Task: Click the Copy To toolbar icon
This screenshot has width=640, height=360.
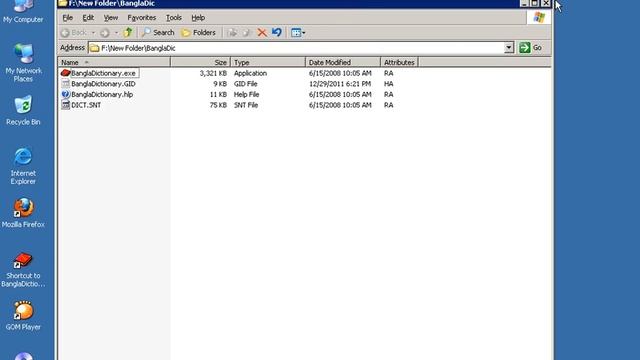Action: (x=247, y=33)
